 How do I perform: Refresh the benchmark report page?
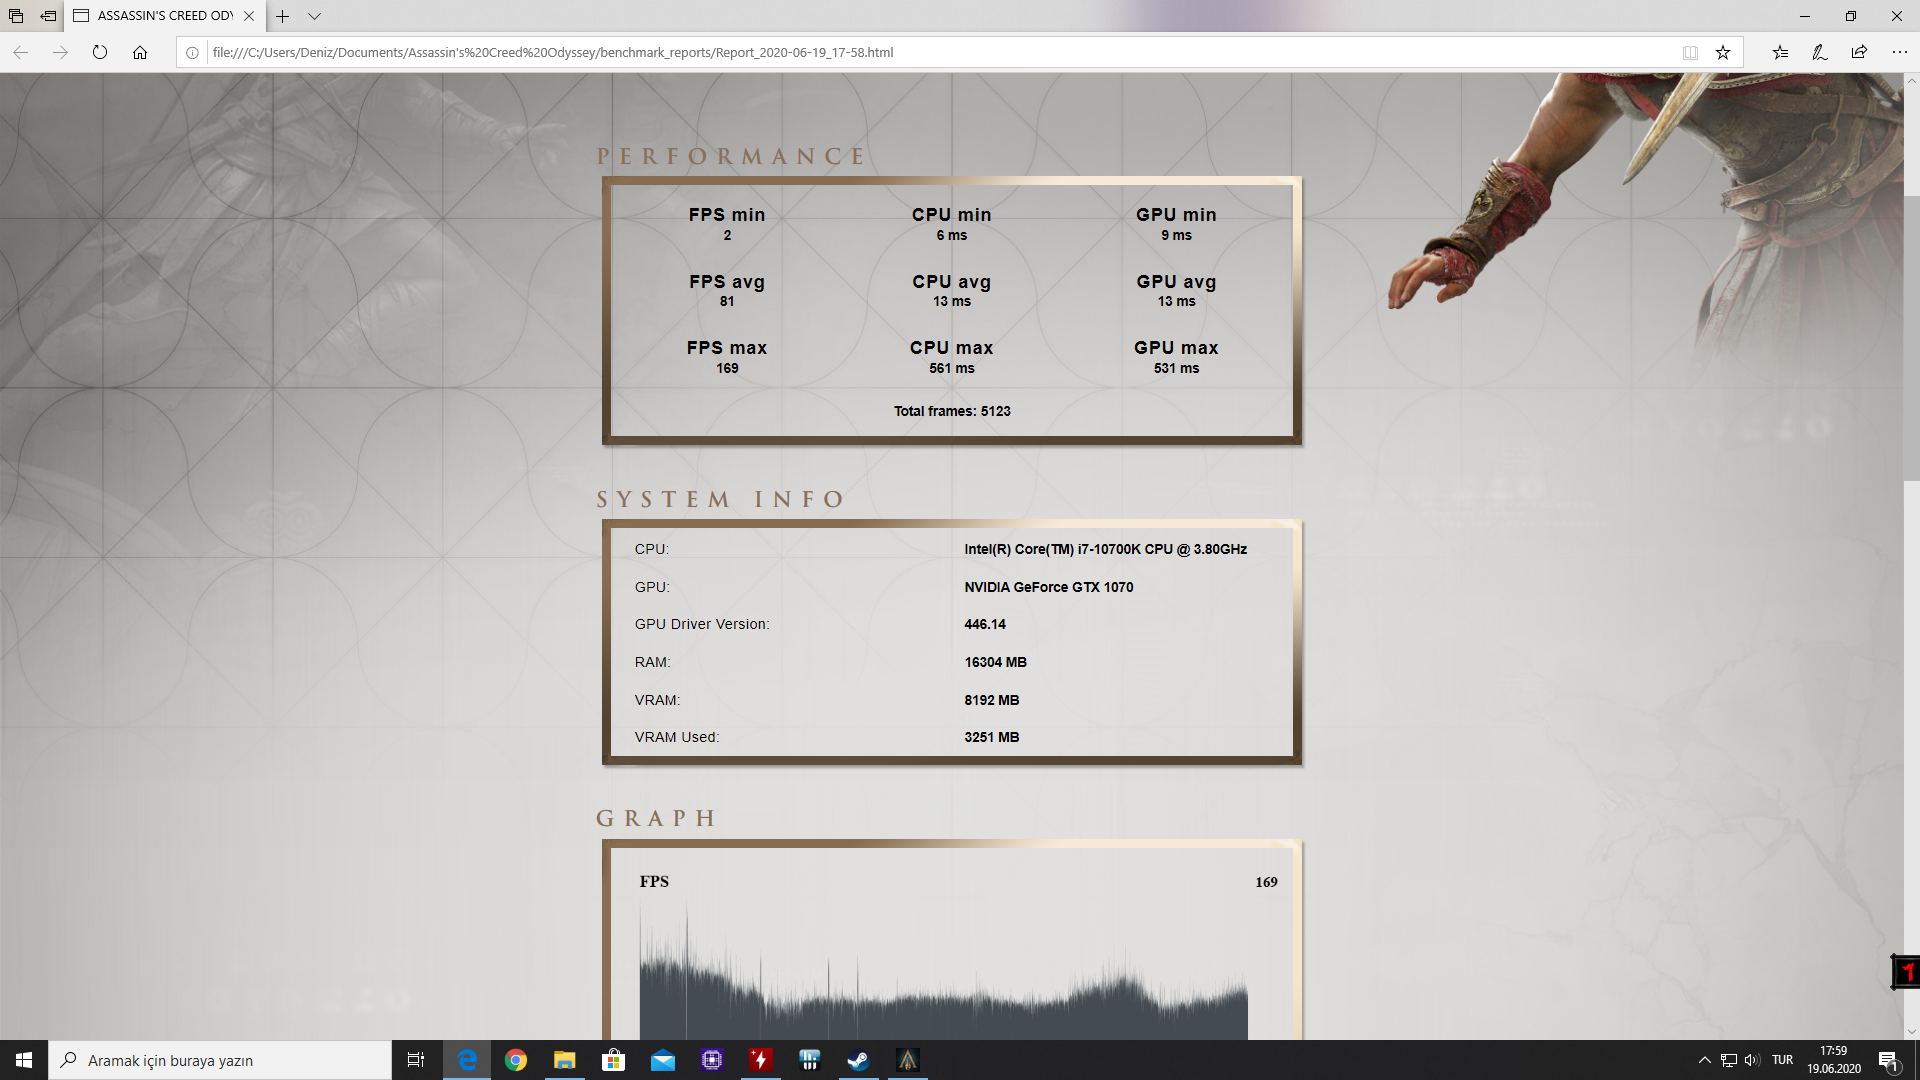(100, 52)
